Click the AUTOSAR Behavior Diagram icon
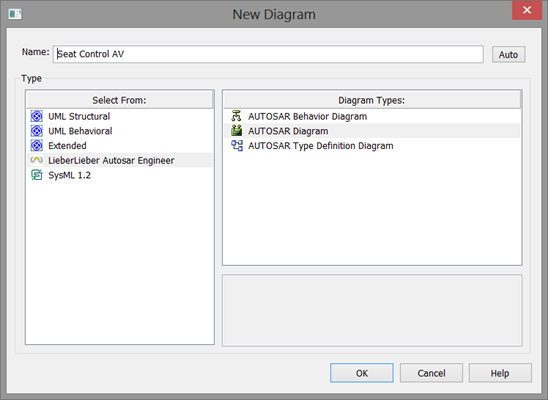Viewport: 548px width, 400px height. pyautogui.click(x=237, y=116)
